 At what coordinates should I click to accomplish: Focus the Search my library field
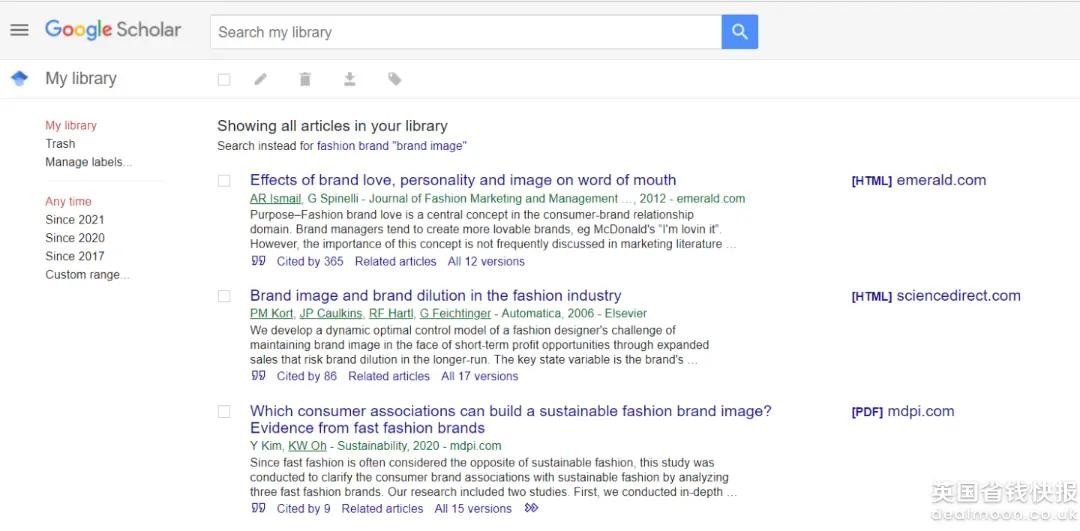pyautogui.click(x=465, y=32)
